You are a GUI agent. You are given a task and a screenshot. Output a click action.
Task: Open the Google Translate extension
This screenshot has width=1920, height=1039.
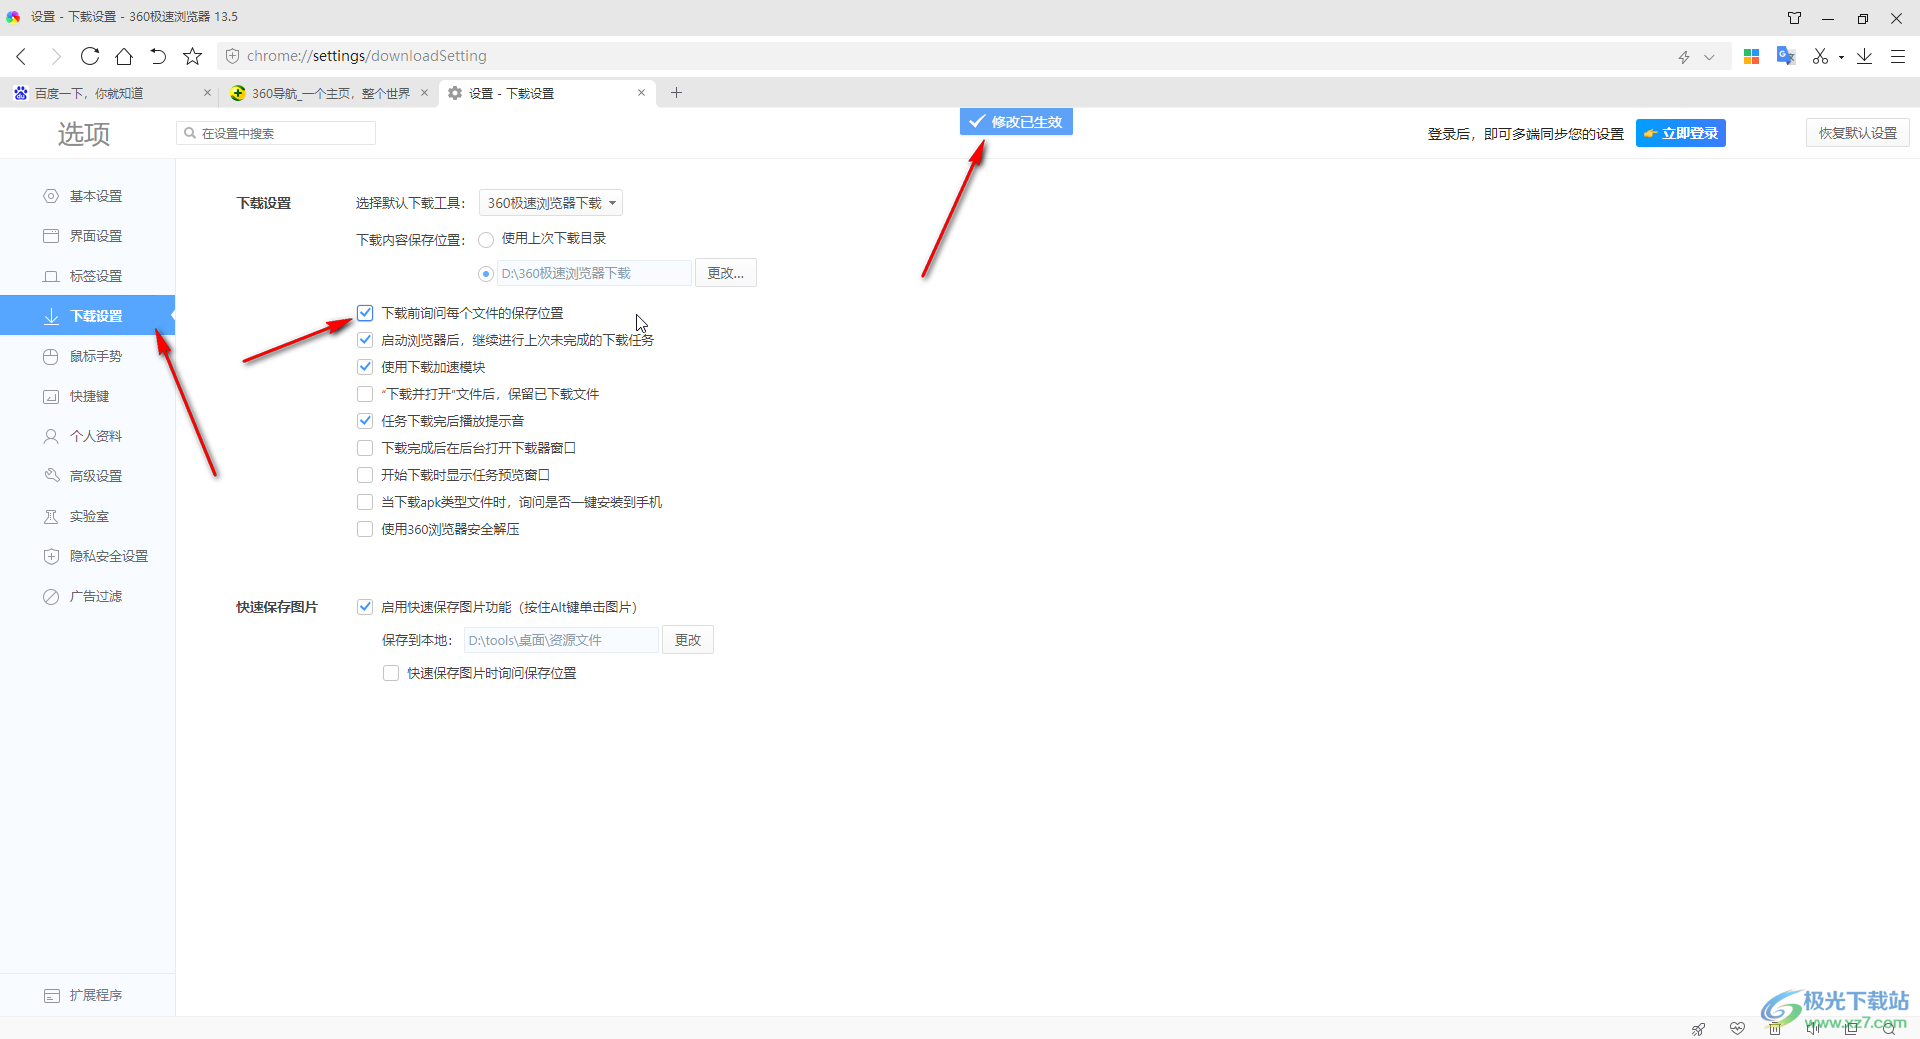(1786, 56)
